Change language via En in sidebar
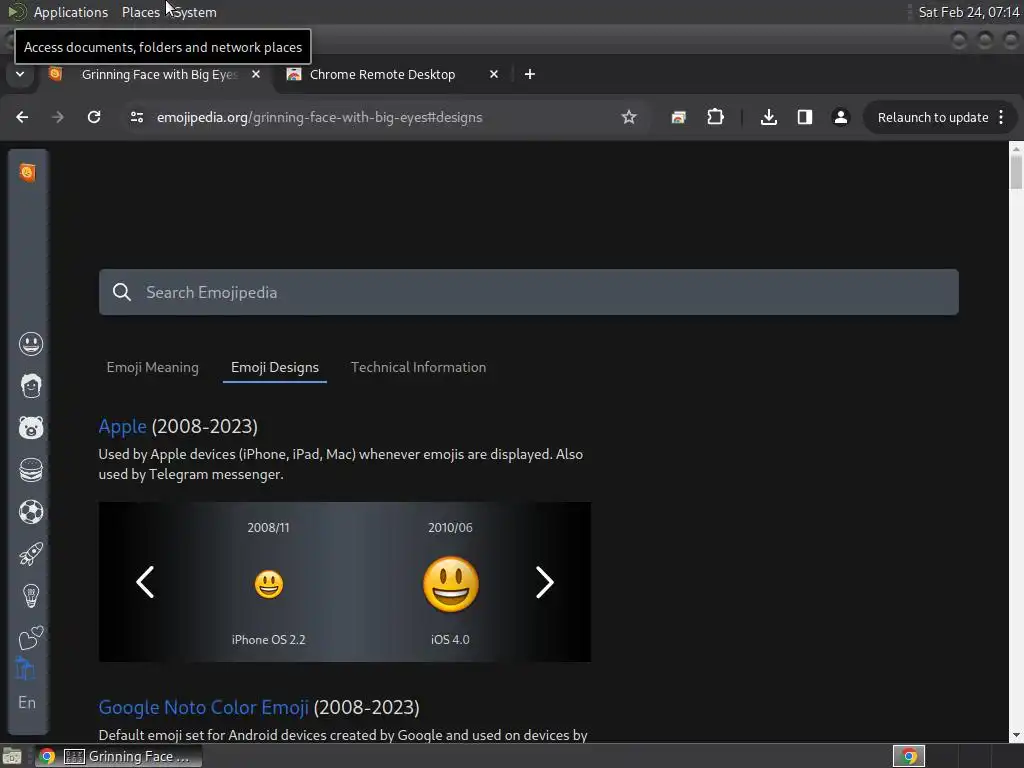Screen dimensions: 1024x768 click(27, 703)
